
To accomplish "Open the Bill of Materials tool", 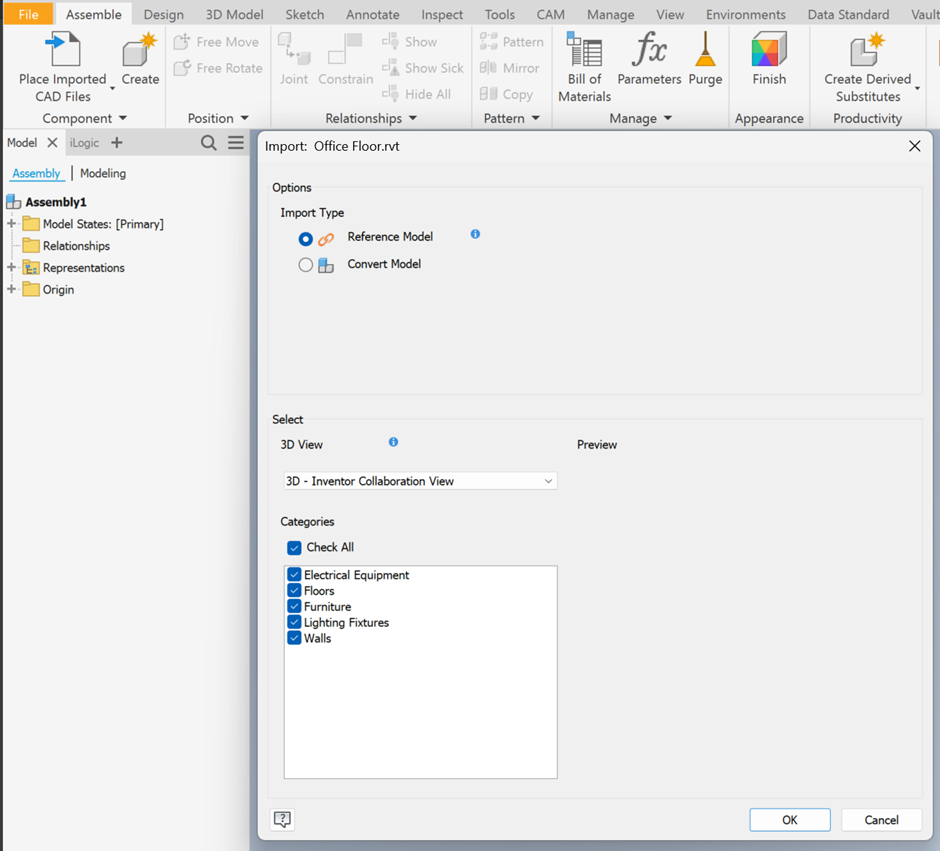I will click(x=584, y=52).
